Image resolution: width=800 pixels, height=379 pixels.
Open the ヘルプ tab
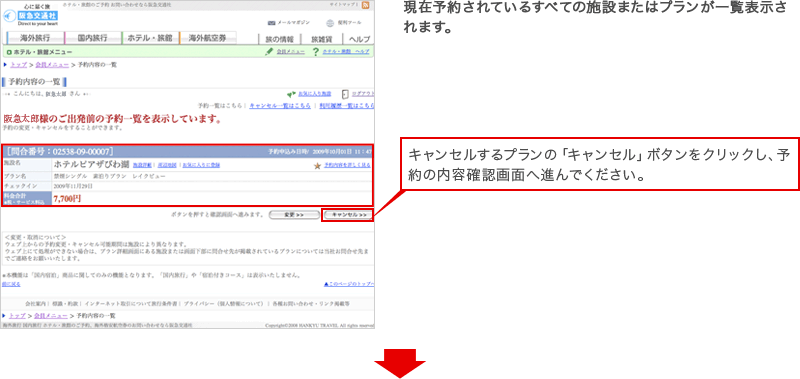(x=359, y=39)
